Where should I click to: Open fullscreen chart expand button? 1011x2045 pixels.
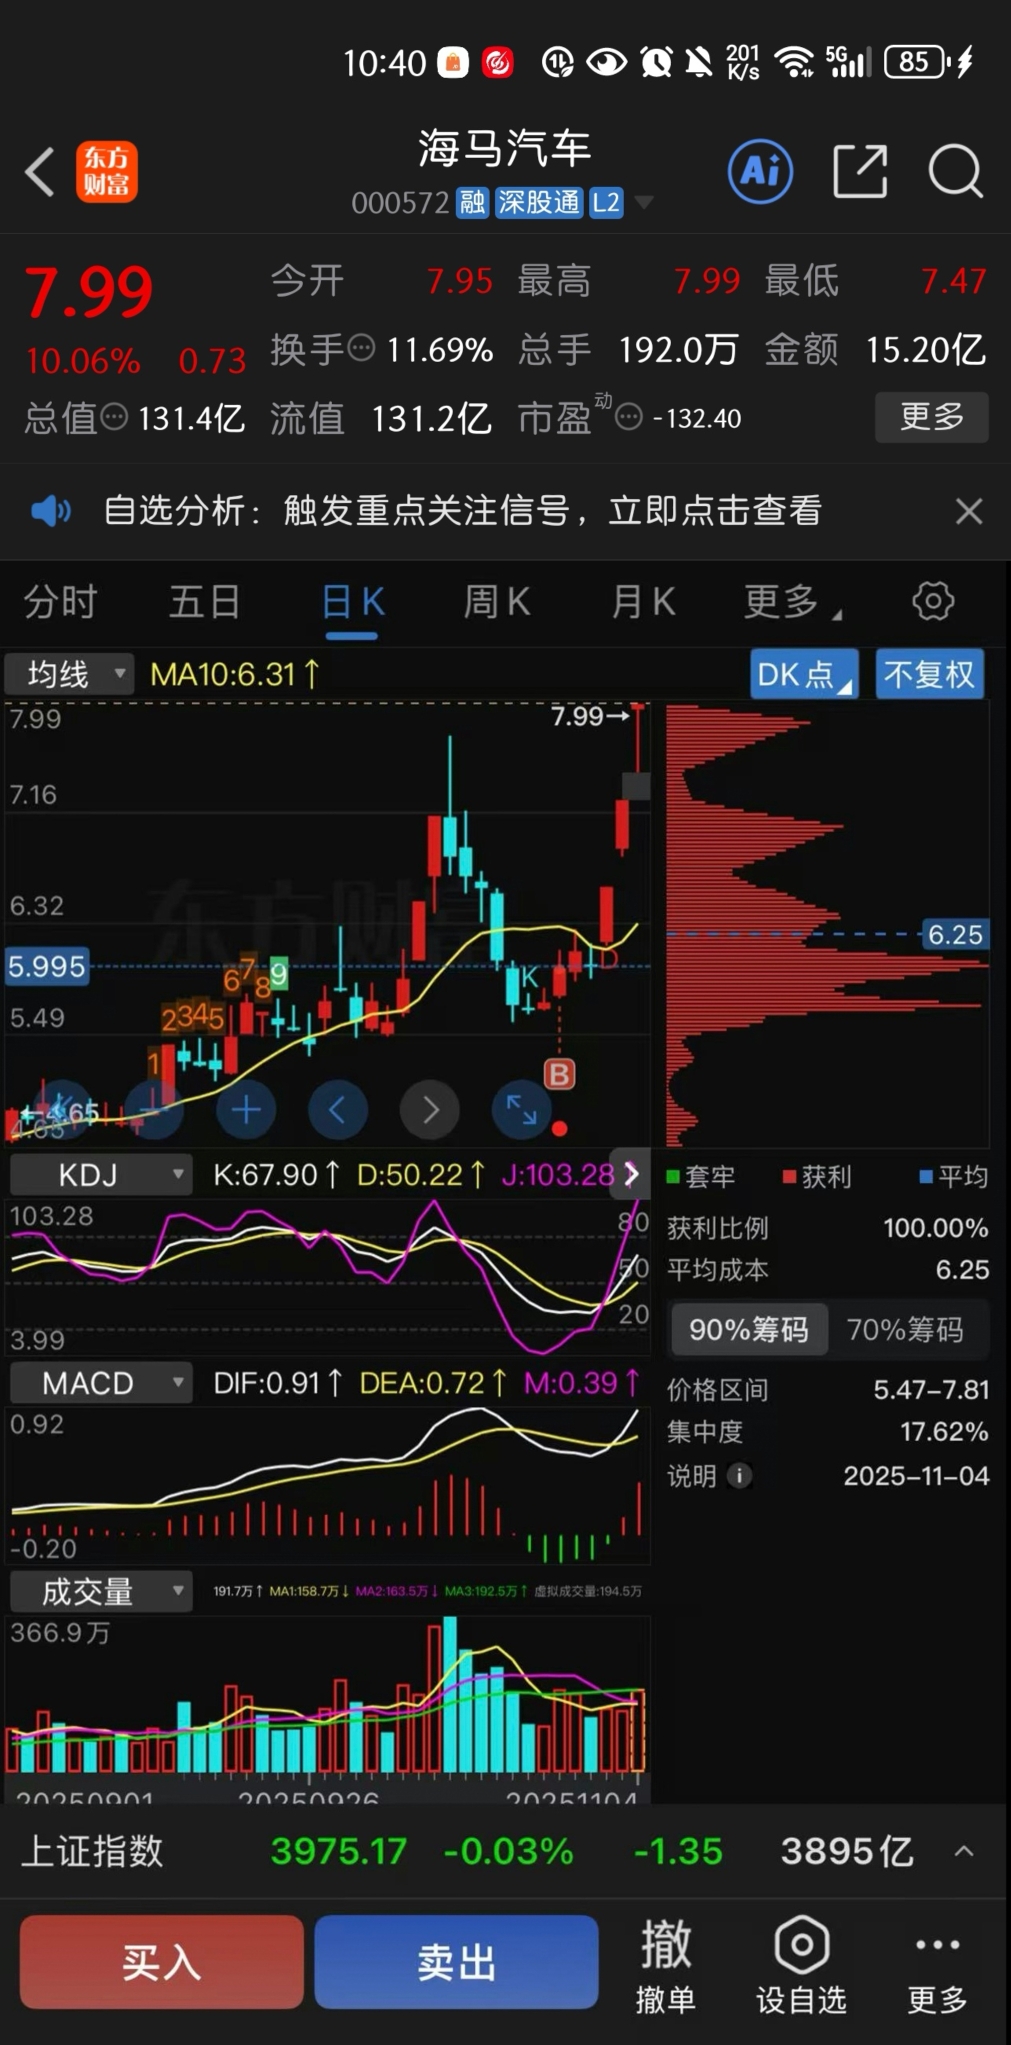[522, 1109]
